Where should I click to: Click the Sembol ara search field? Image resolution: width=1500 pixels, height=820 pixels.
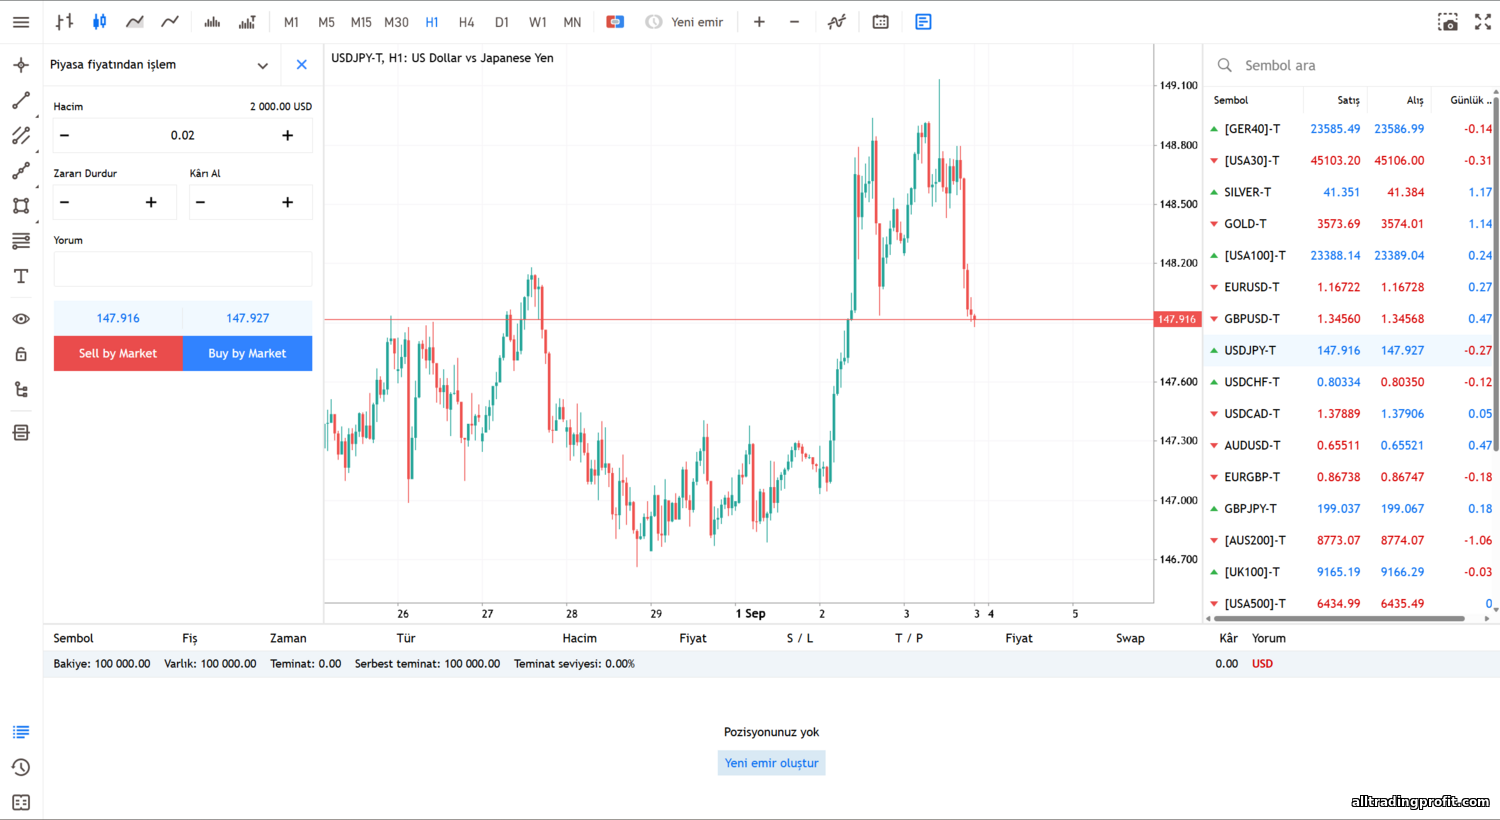coord(1350,66)
